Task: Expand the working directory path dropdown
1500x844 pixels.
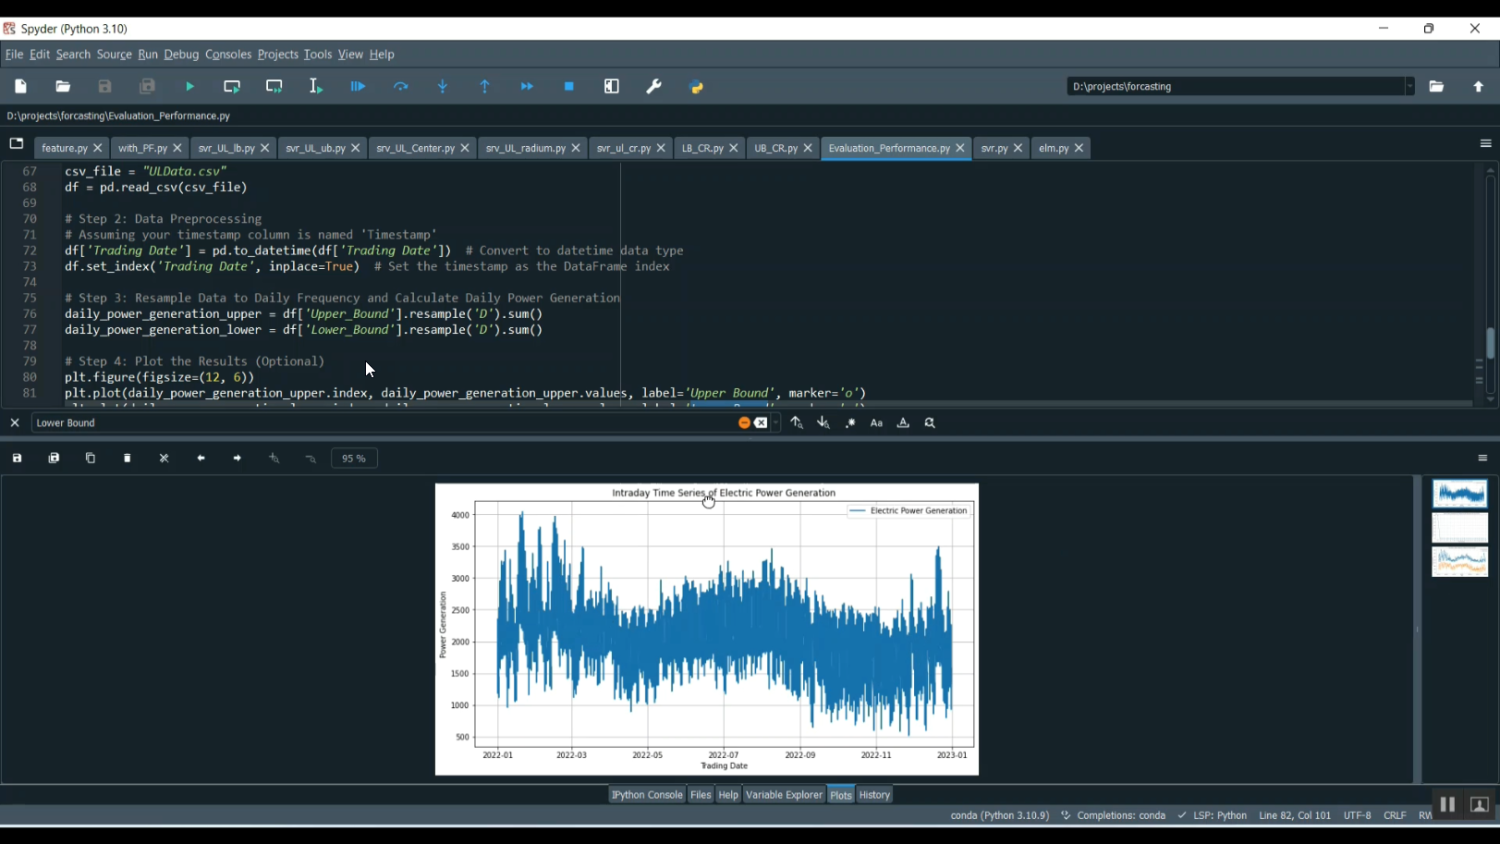Action: tap(1410, 87)
